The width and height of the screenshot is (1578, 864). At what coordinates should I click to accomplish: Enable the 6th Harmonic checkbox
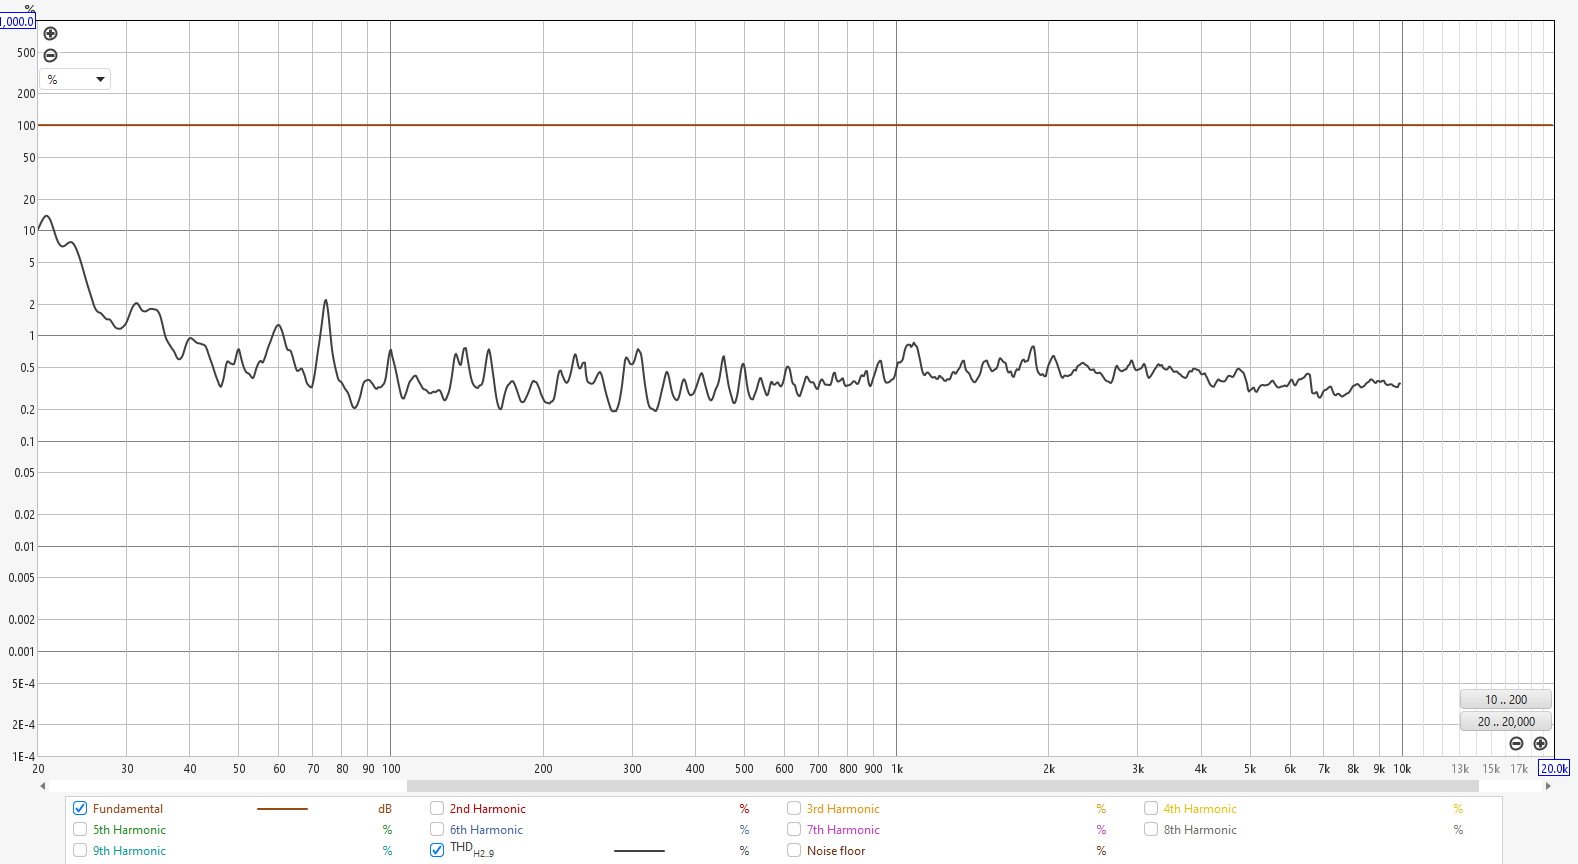(x=437, y=829)
